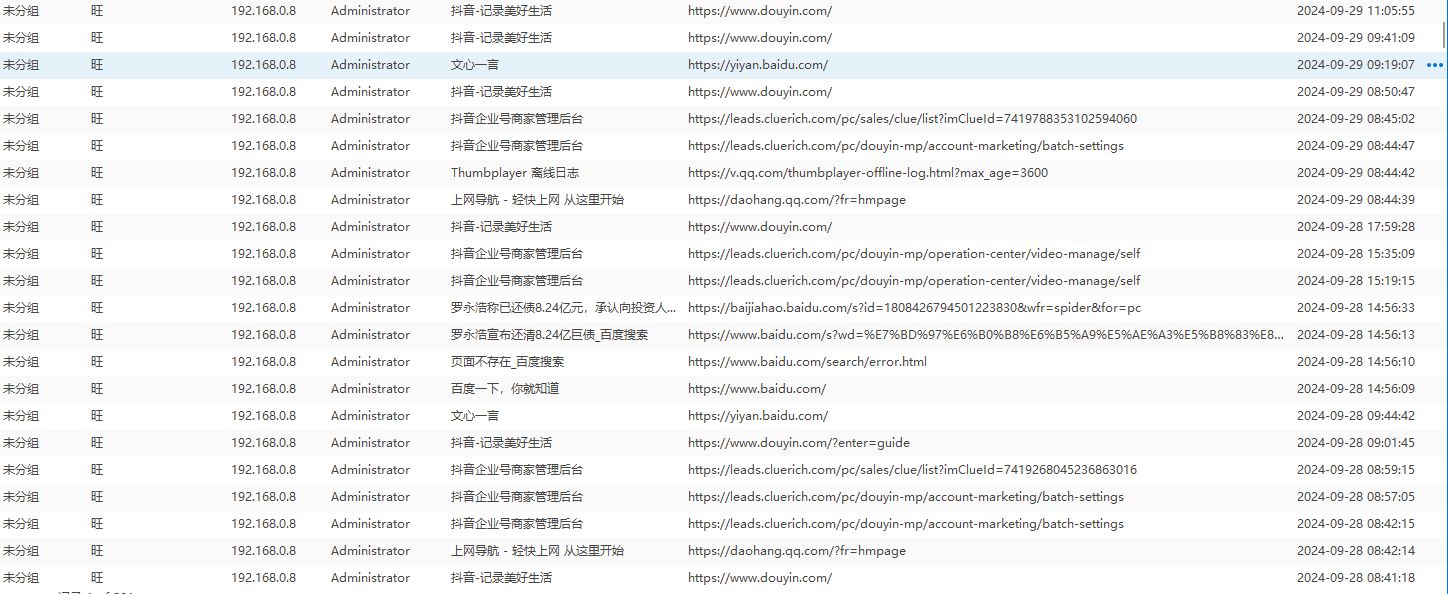
Task: Click IP 192.168.0.8 in the 14:56:09 row
Action: pos(263,389)
